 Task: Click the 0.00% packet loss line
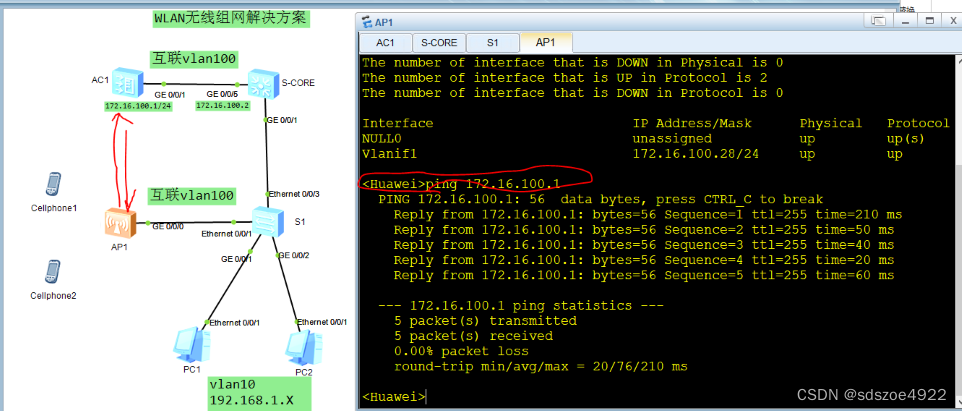[x=461, y=351]
